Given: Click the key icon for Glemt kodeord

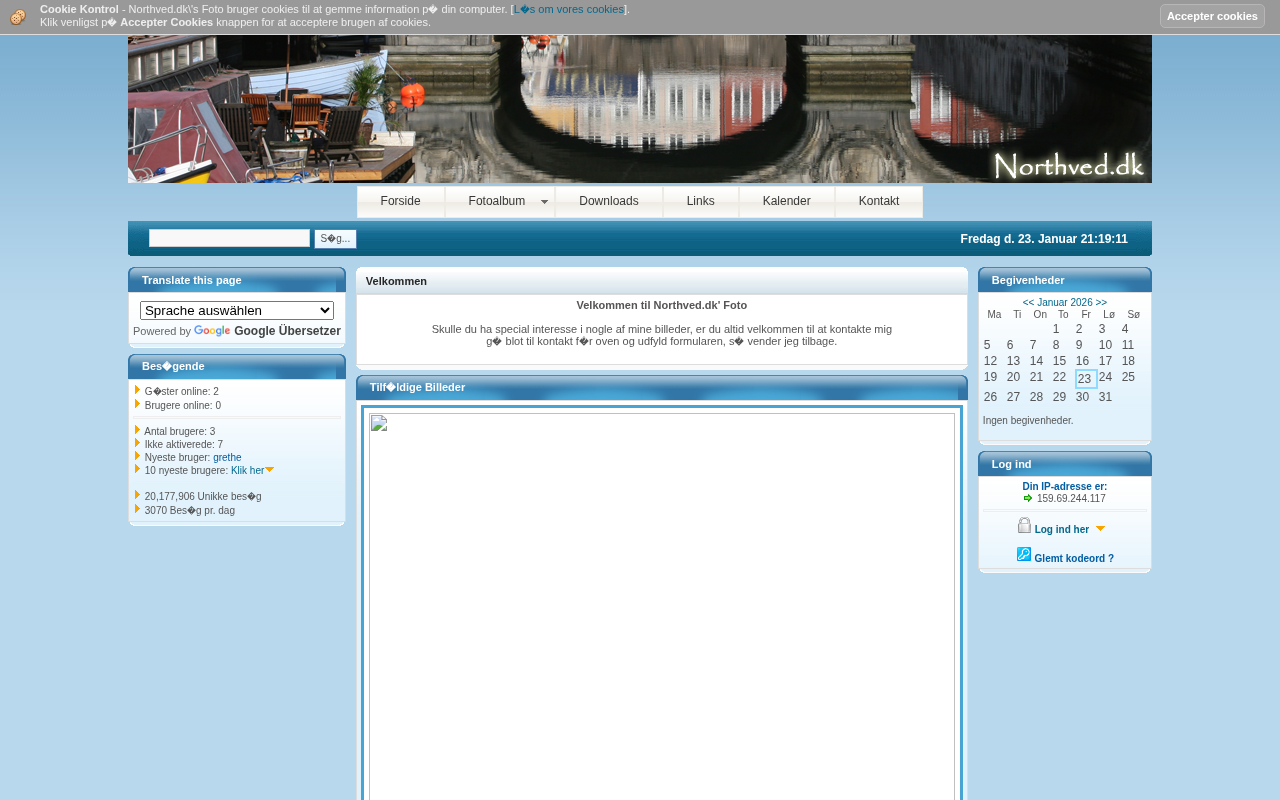Looking at the screenshot, I should click(1024, 555).
